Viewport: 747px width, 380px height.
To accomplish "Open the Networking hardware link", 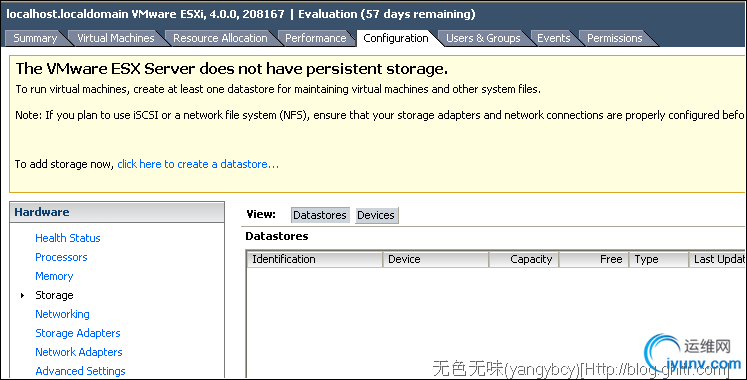I will click(62, 314).
